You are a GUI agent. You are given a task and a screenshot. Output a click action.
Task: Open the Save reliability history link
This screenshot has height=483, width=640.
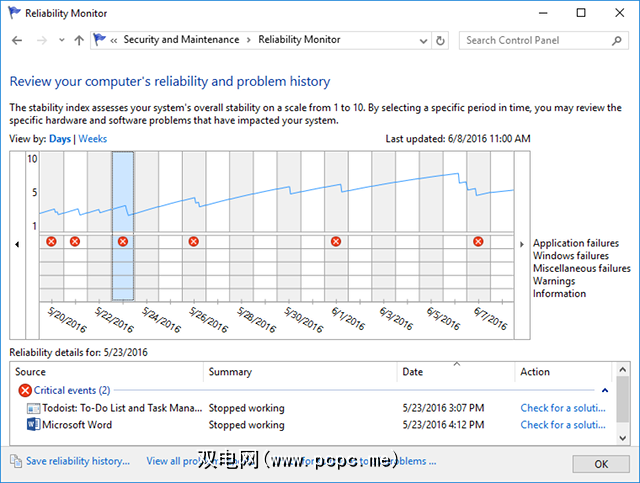click(78, 461)
